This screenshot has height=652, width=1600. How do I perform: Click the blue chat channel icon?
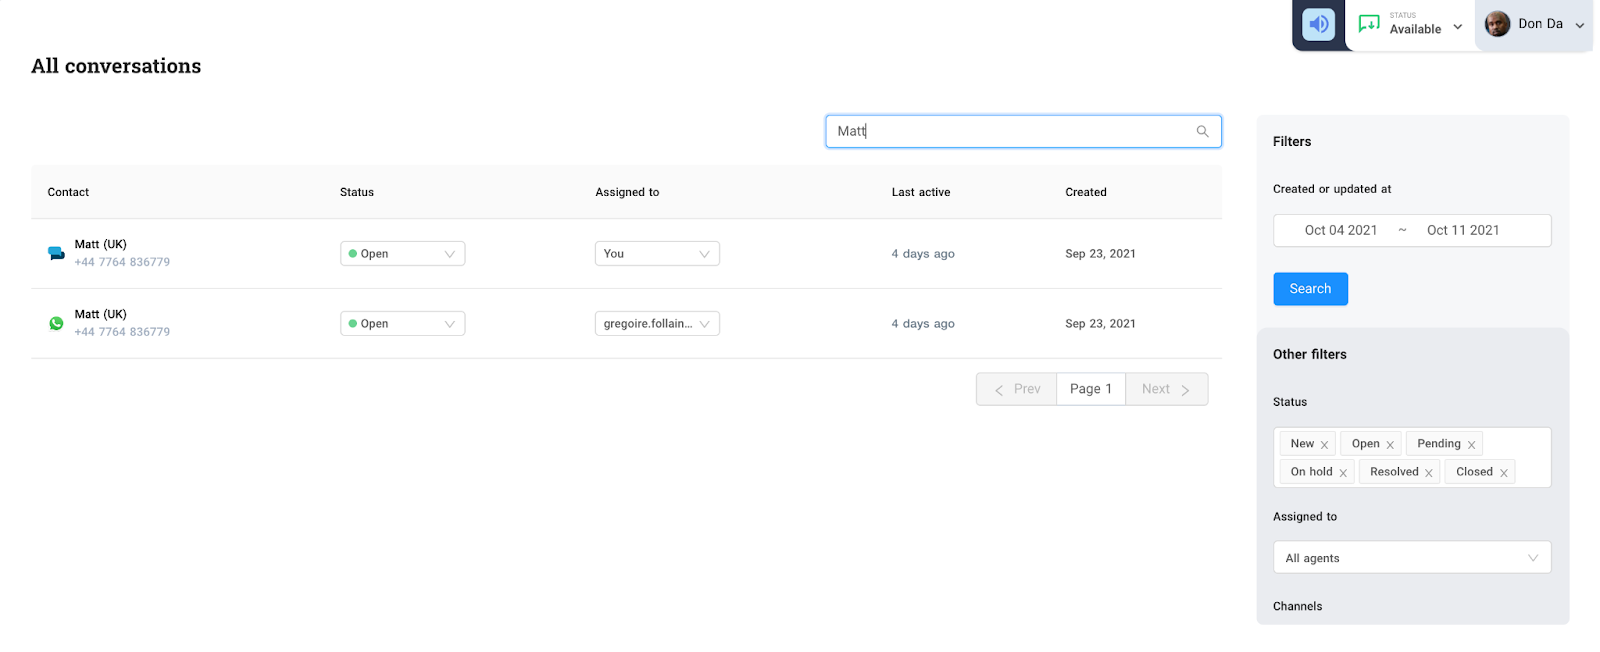[x=56, y=254]
